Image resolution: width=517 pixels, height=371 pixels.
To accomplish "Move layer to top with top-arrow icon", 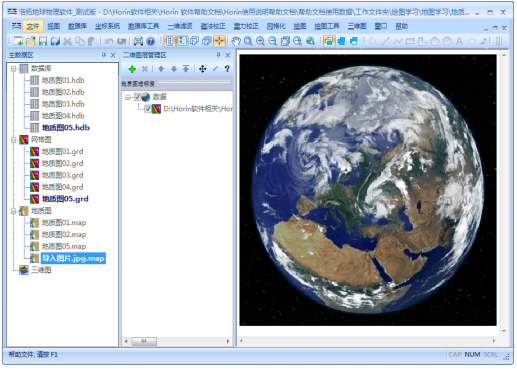I will (186, 69).
